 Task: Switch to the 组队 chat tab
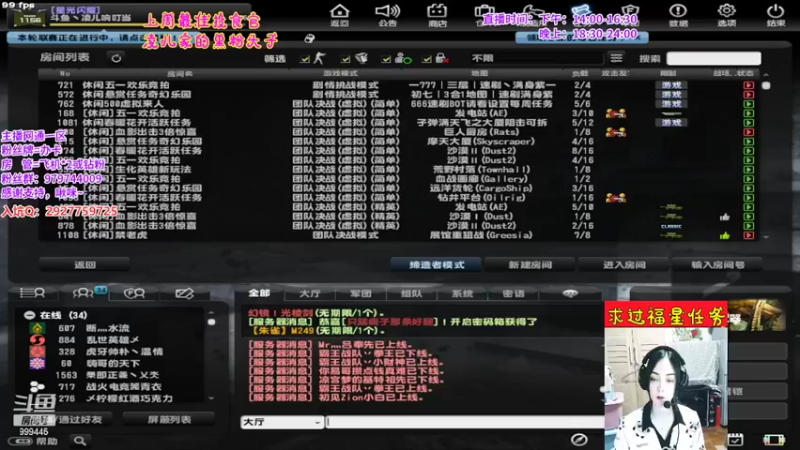412,293
